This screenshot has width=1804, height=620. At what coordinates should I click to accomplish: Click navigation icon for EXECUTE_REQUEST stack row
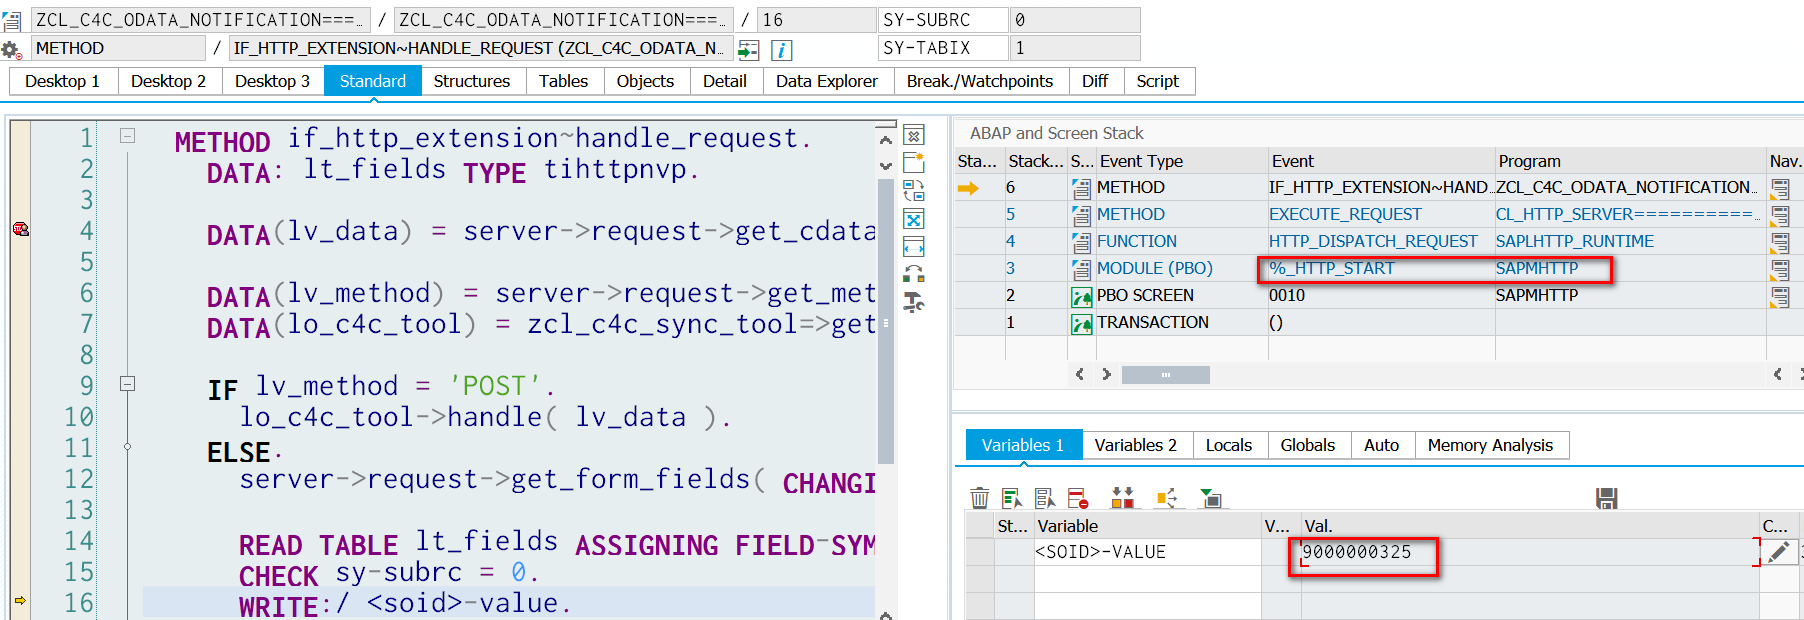click(x=1780, y=214)
